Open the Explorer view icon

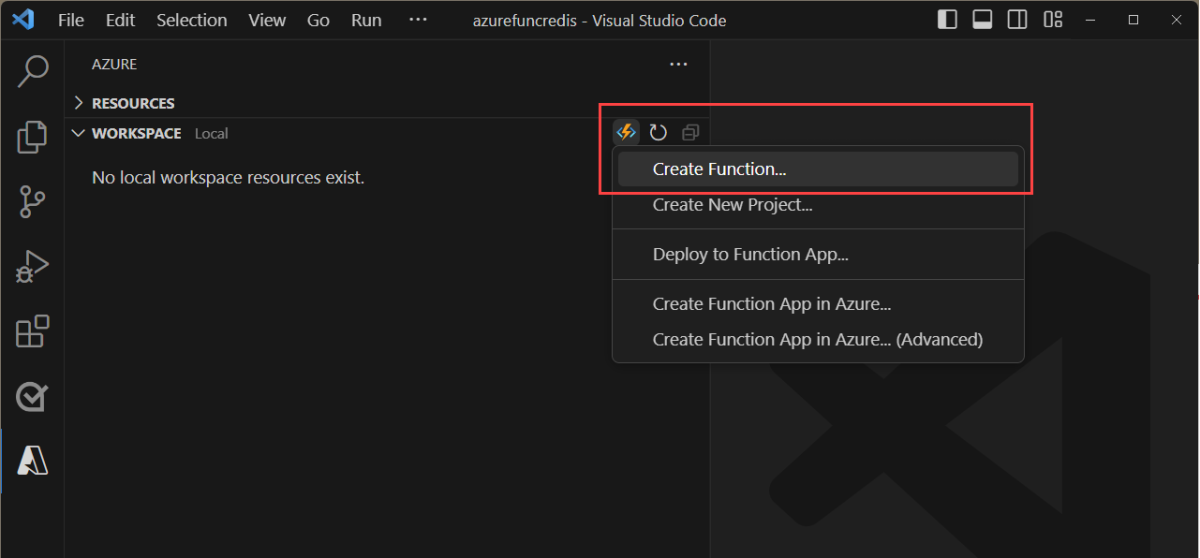33,136
